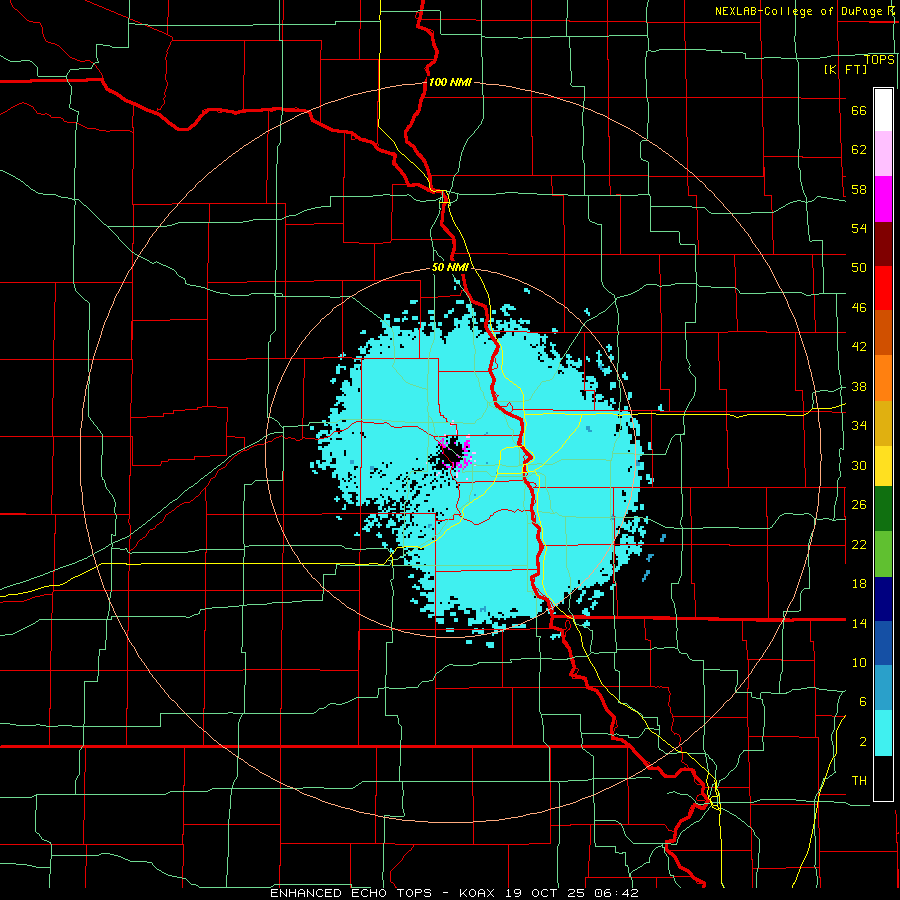The image size is (900, 900).
Task: Click the '22' legend value
Action: 859,544
